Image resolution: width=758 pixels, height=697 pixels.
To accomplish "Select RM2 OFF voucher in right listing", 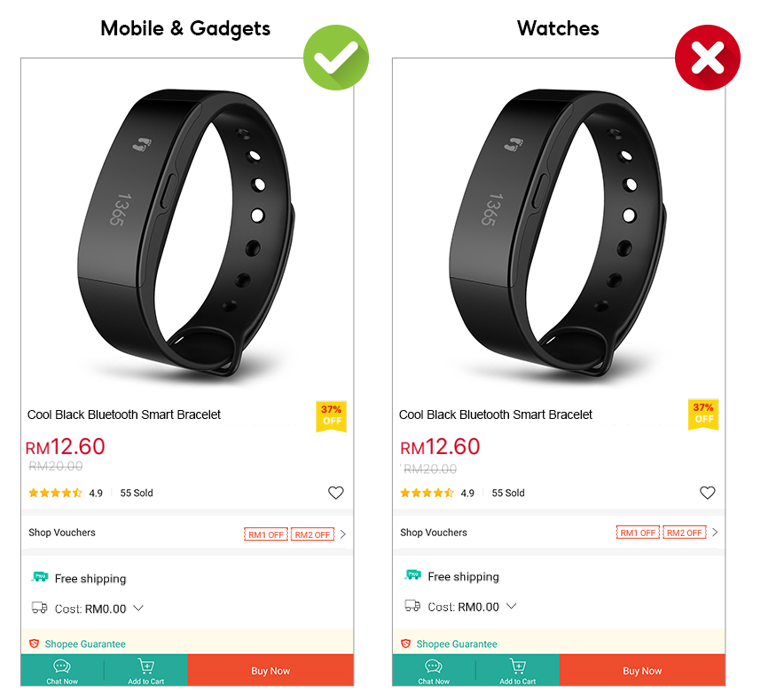I will [684, 532].
